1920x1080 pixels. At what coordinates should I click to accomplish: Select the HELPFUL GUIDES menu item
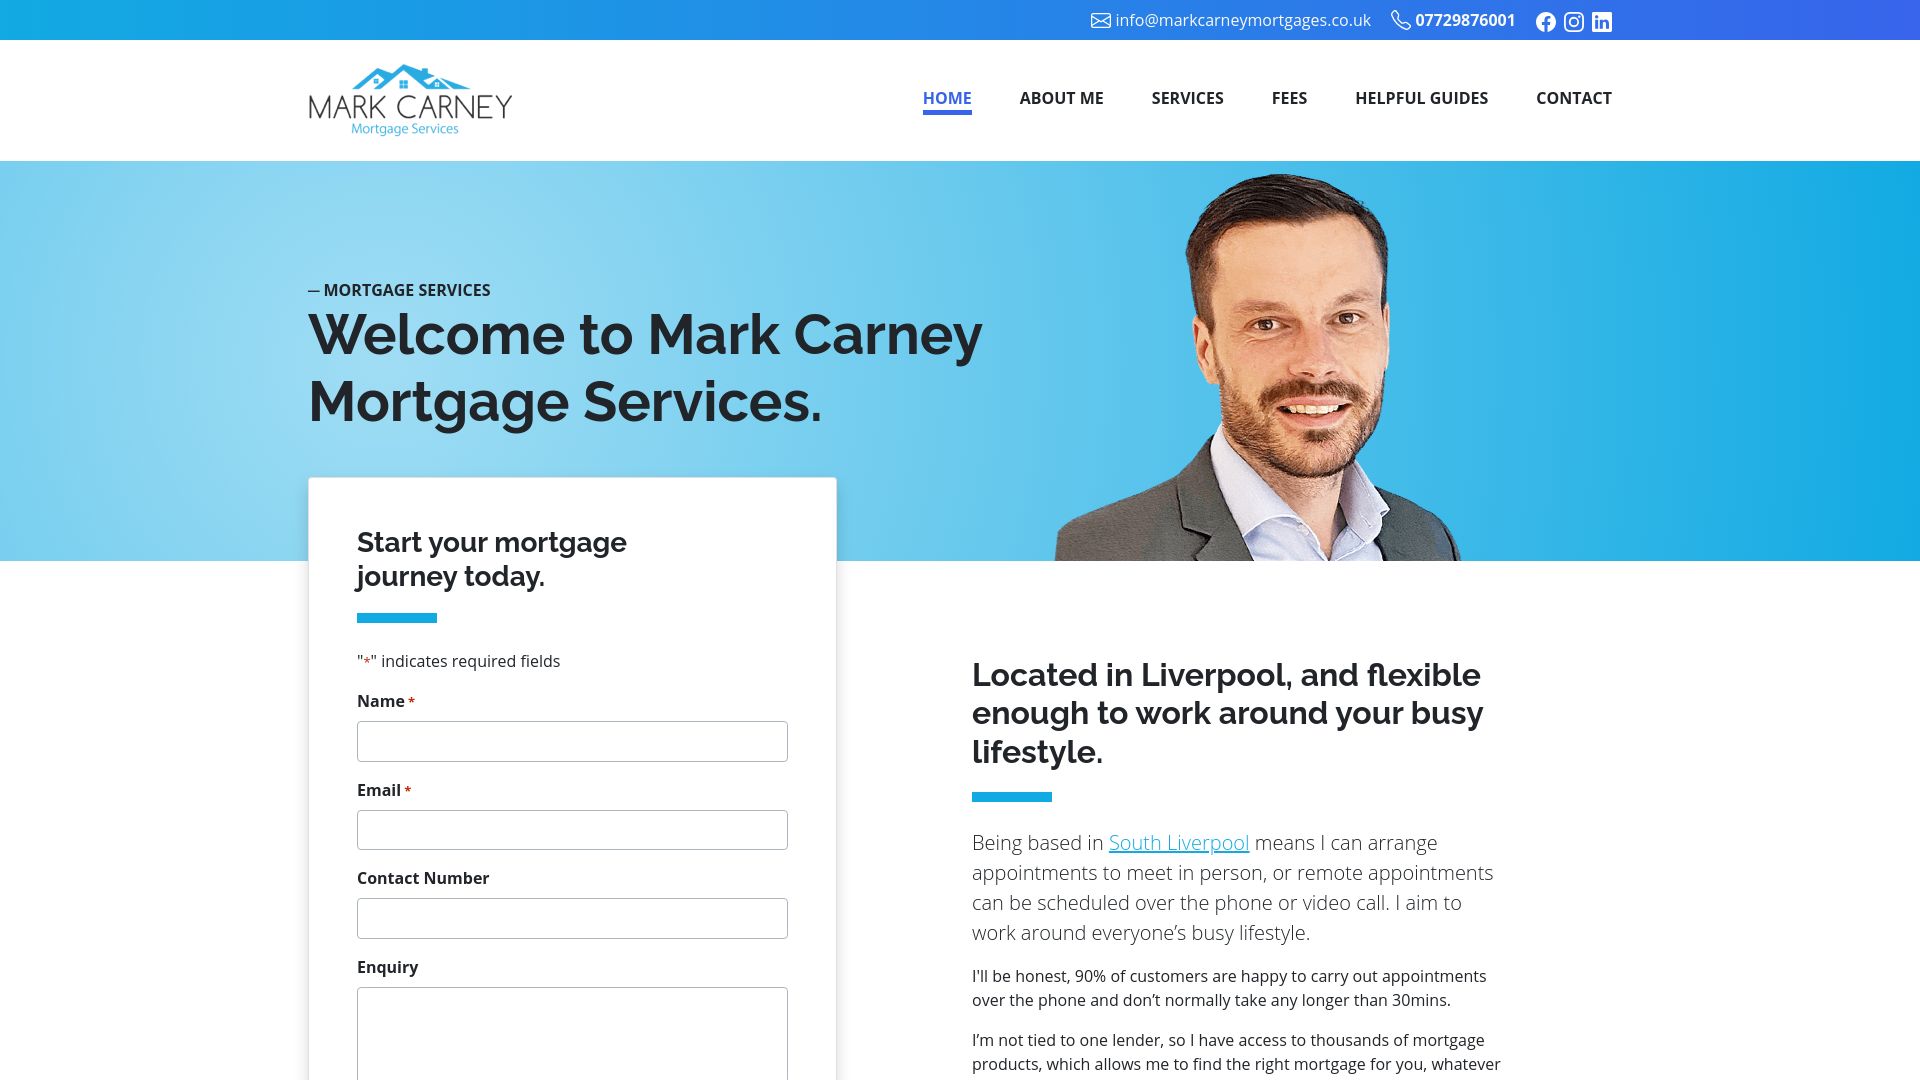(1420, 96)
